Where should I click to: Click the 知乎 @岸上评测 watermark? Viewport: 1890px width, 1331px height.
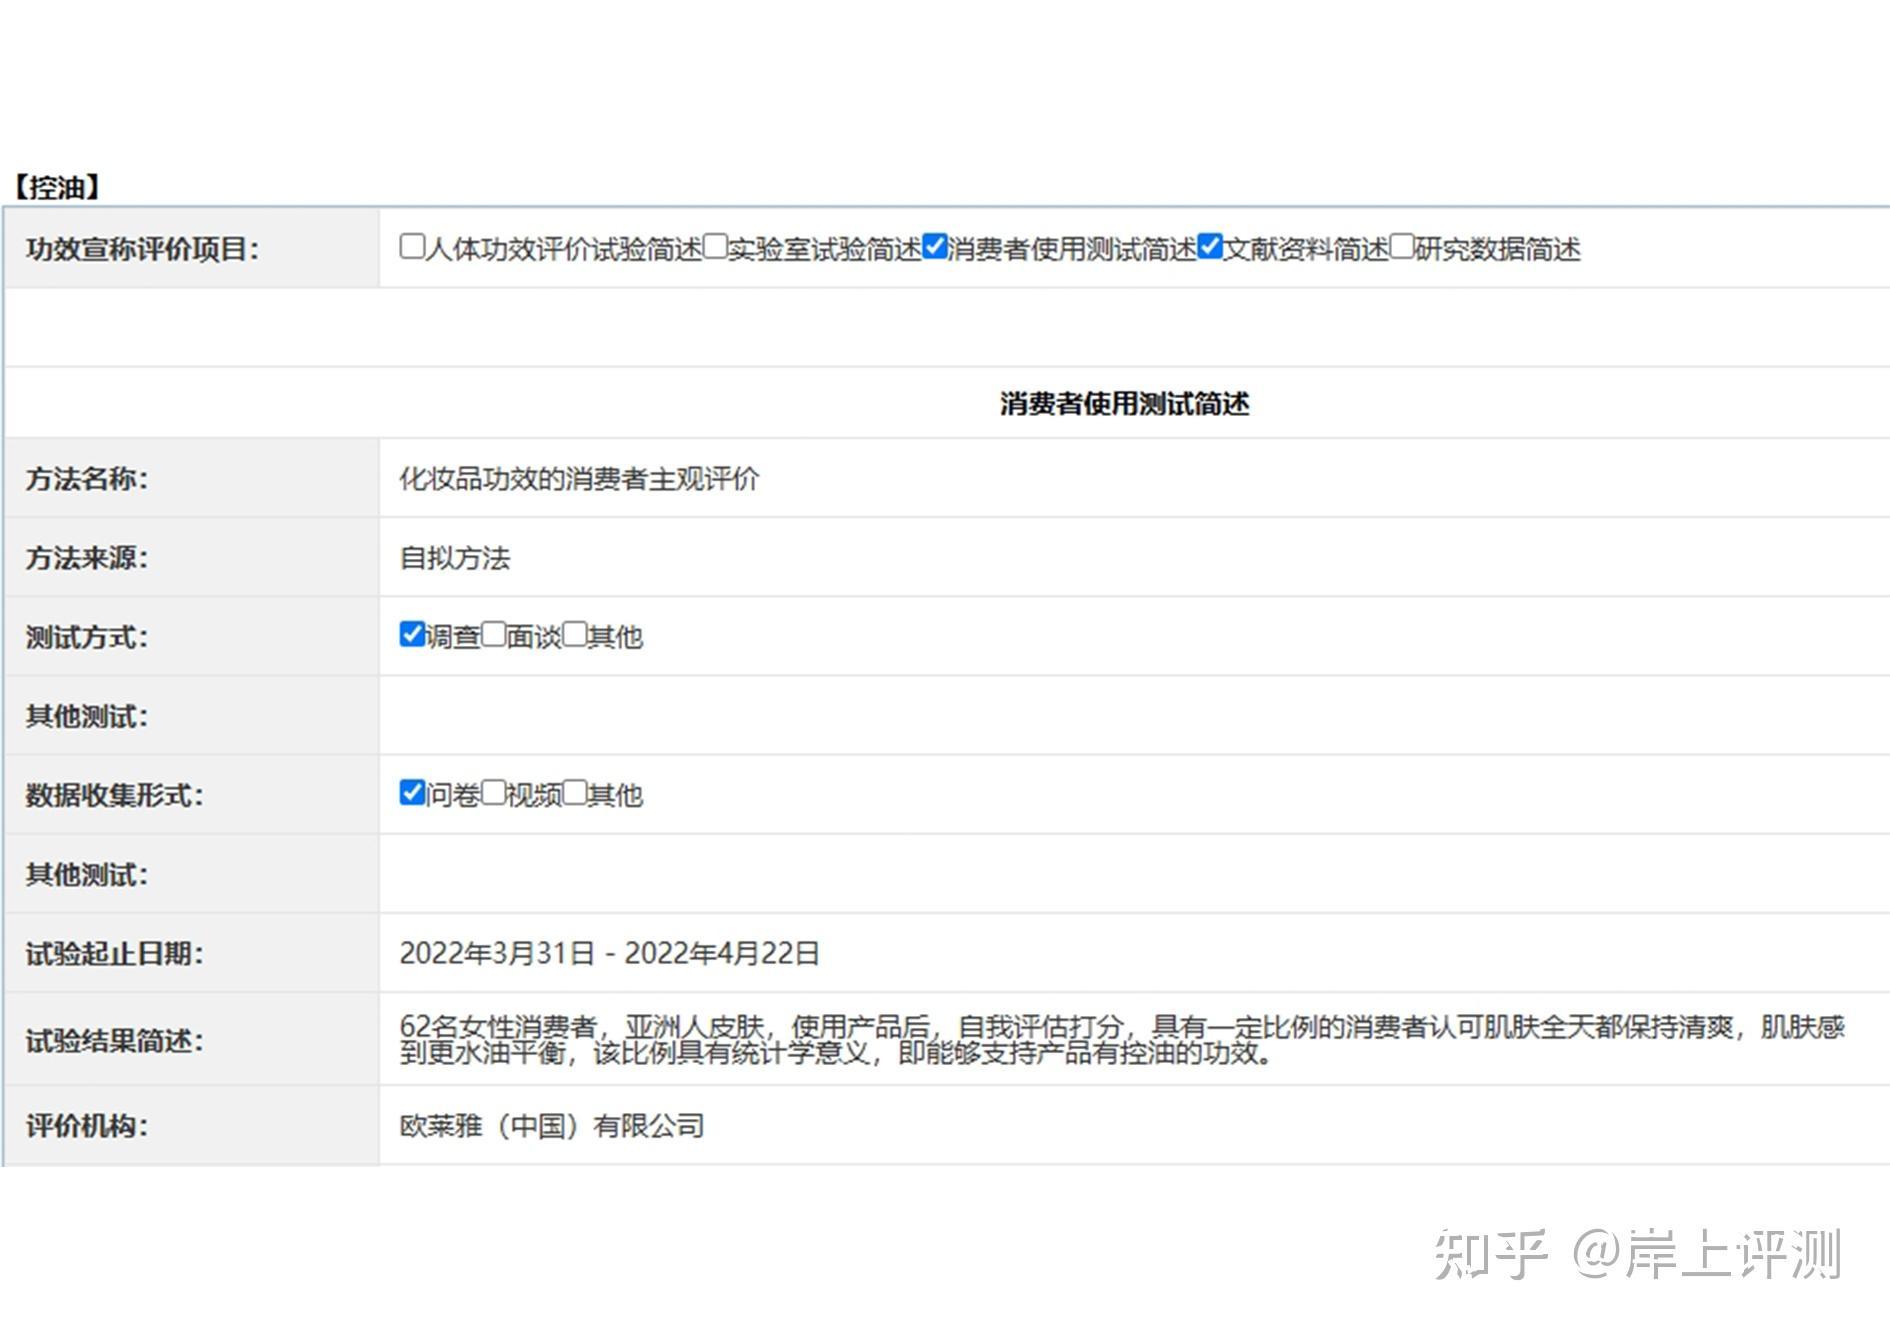click(x=1637, y=1254)
